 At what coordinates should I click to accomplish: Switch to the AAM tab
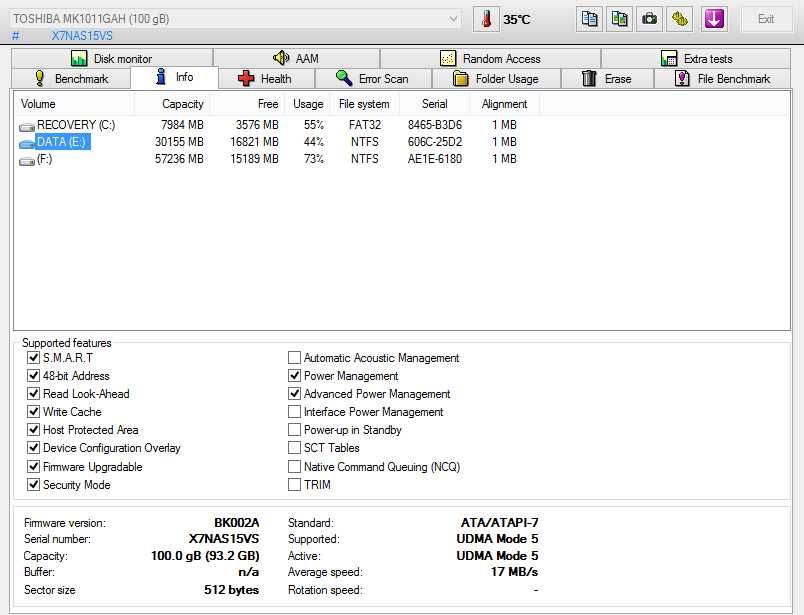pos(296,58)
